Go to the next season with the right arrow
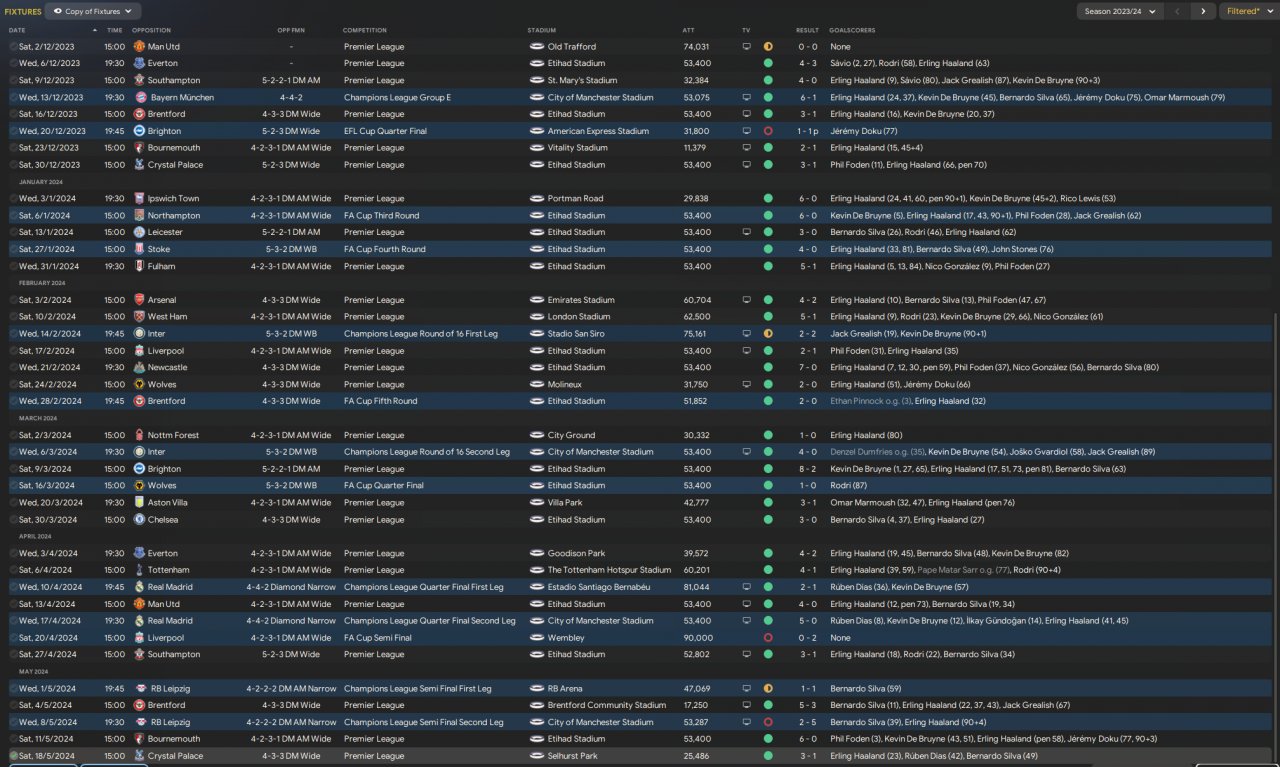Viewport: 1280px width, 767px height. pyautogui.click(x=1203, y=11)
